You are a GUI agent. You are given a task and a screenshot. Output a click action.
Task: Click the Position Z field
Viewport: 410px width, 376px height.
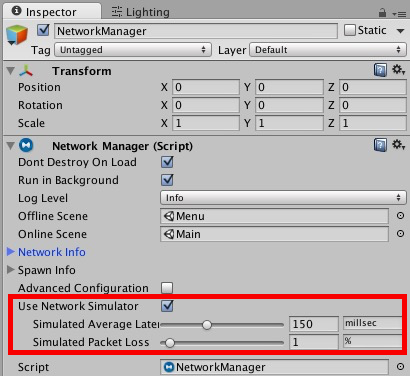[x=373, y=87]
